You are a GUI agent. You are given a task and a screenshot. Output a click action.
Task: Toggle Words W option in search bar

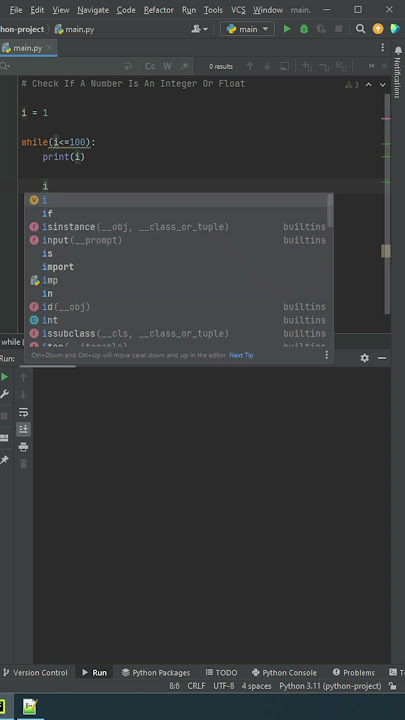click(x=168, y=67)
